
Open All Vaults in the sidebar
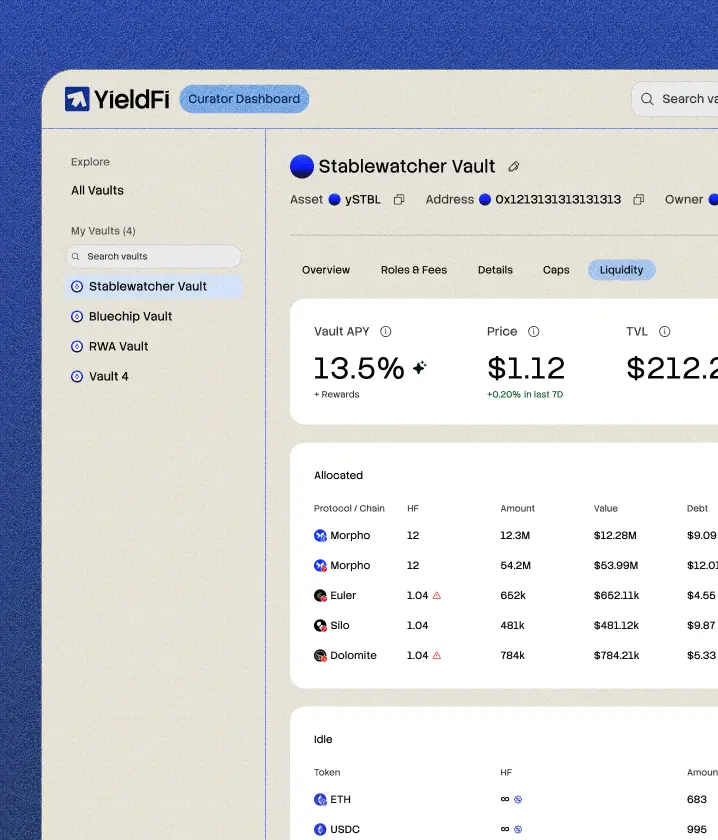[x=97, y=190]
